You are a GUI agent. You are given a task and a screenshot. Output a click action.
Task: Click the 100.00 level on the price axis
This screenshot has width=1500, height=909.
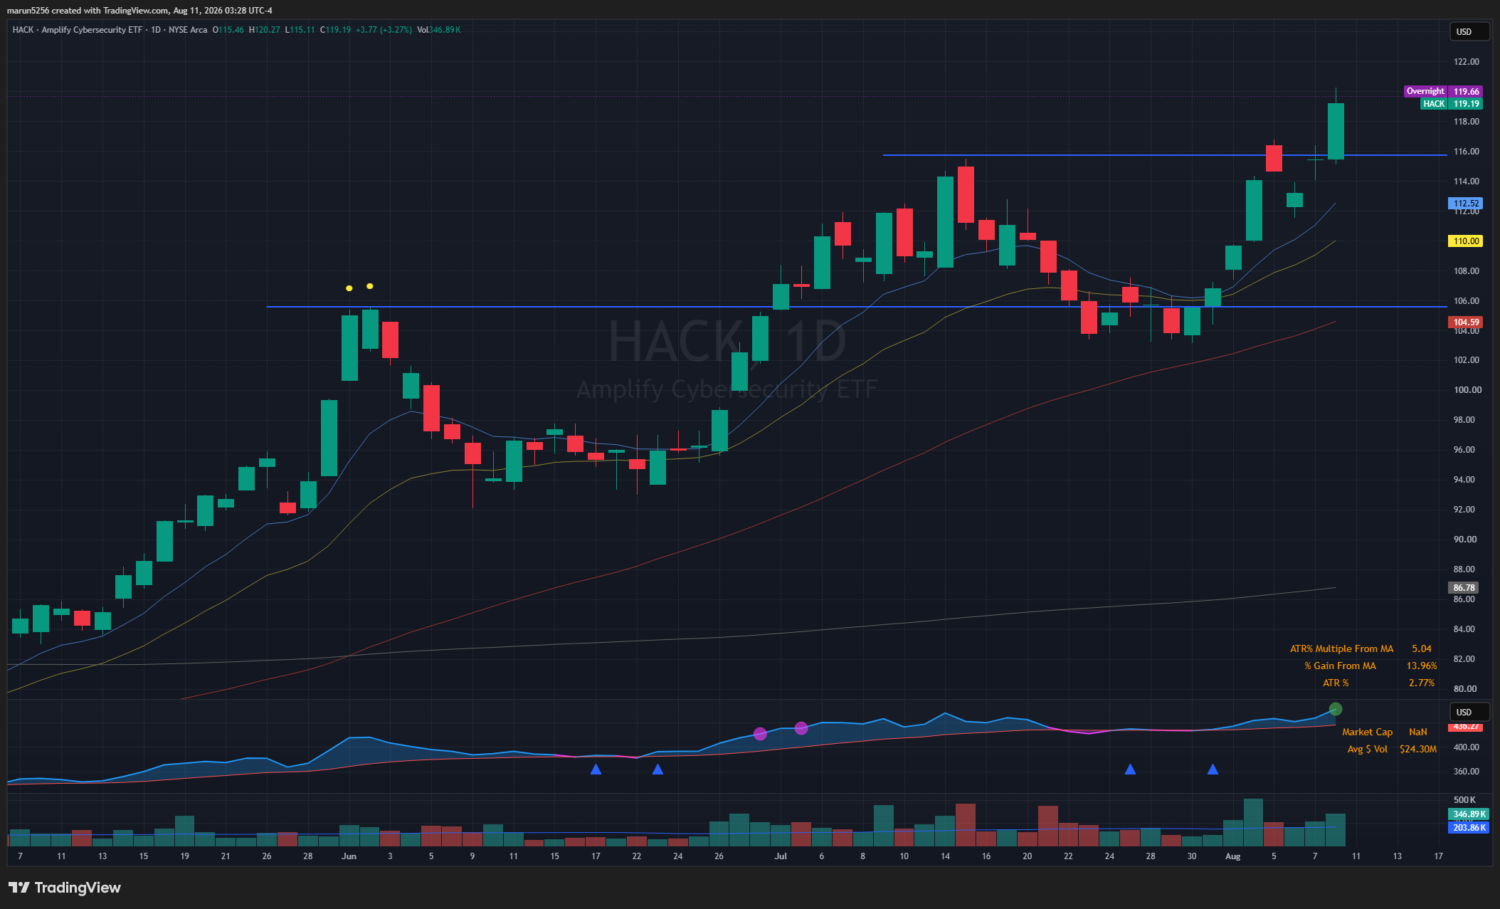tap(1466, 390)
